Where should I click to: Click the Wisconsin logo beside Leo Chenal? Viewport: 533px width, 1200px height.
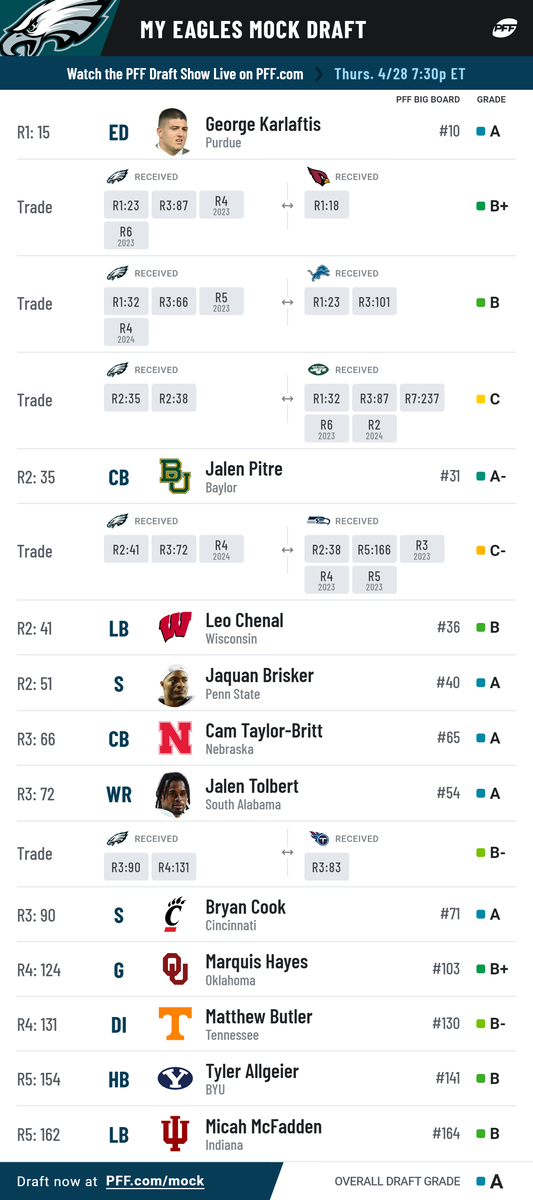coord(175,628)
